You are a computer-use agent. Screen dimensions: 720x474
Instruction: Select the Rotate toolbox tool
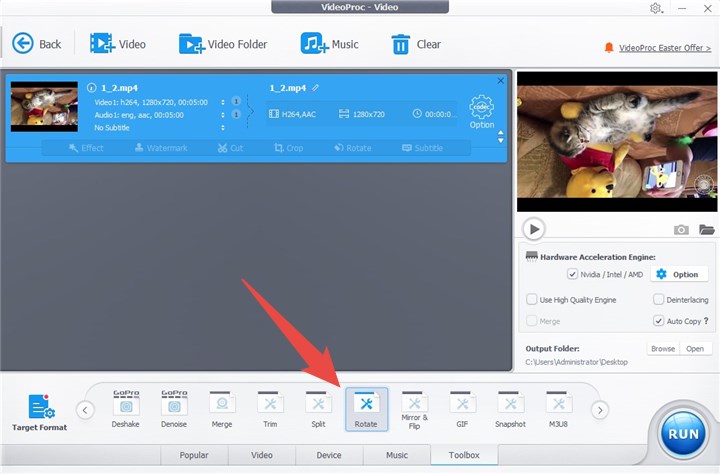(x=366, y=409)
